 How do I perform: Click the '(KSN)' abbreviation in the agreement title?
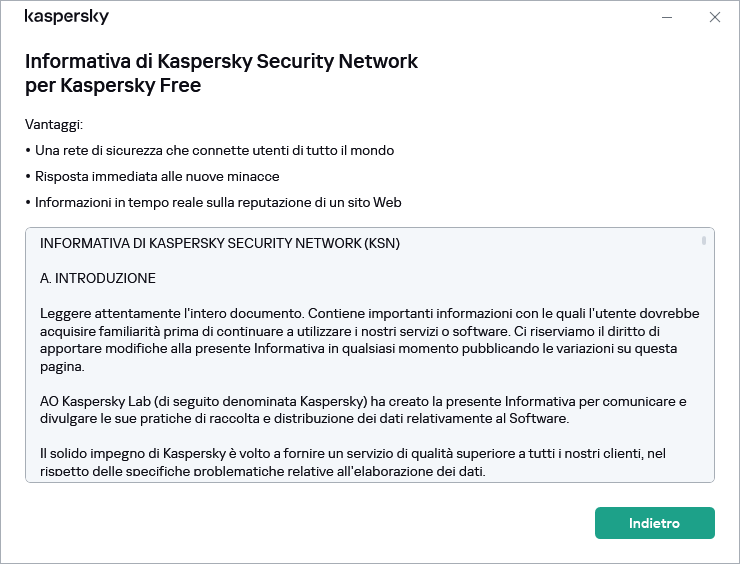382,243
